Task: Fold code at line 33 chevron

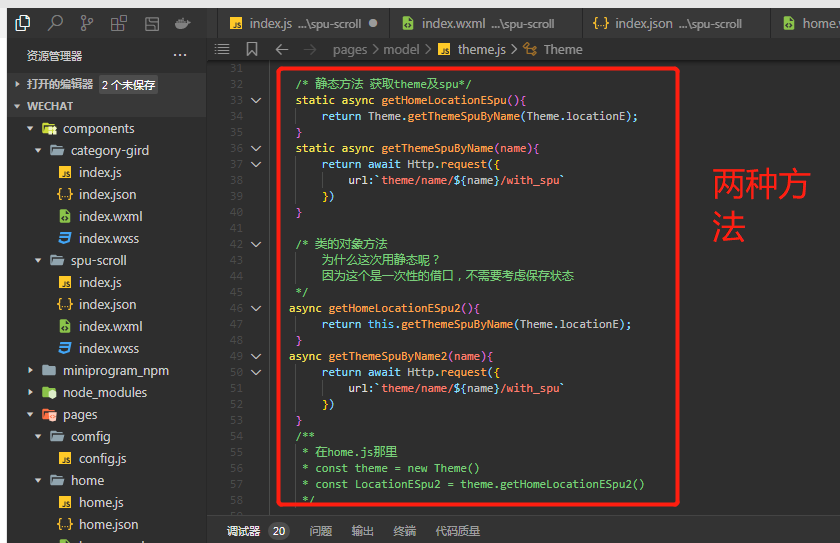Action: tap(257, 100)
